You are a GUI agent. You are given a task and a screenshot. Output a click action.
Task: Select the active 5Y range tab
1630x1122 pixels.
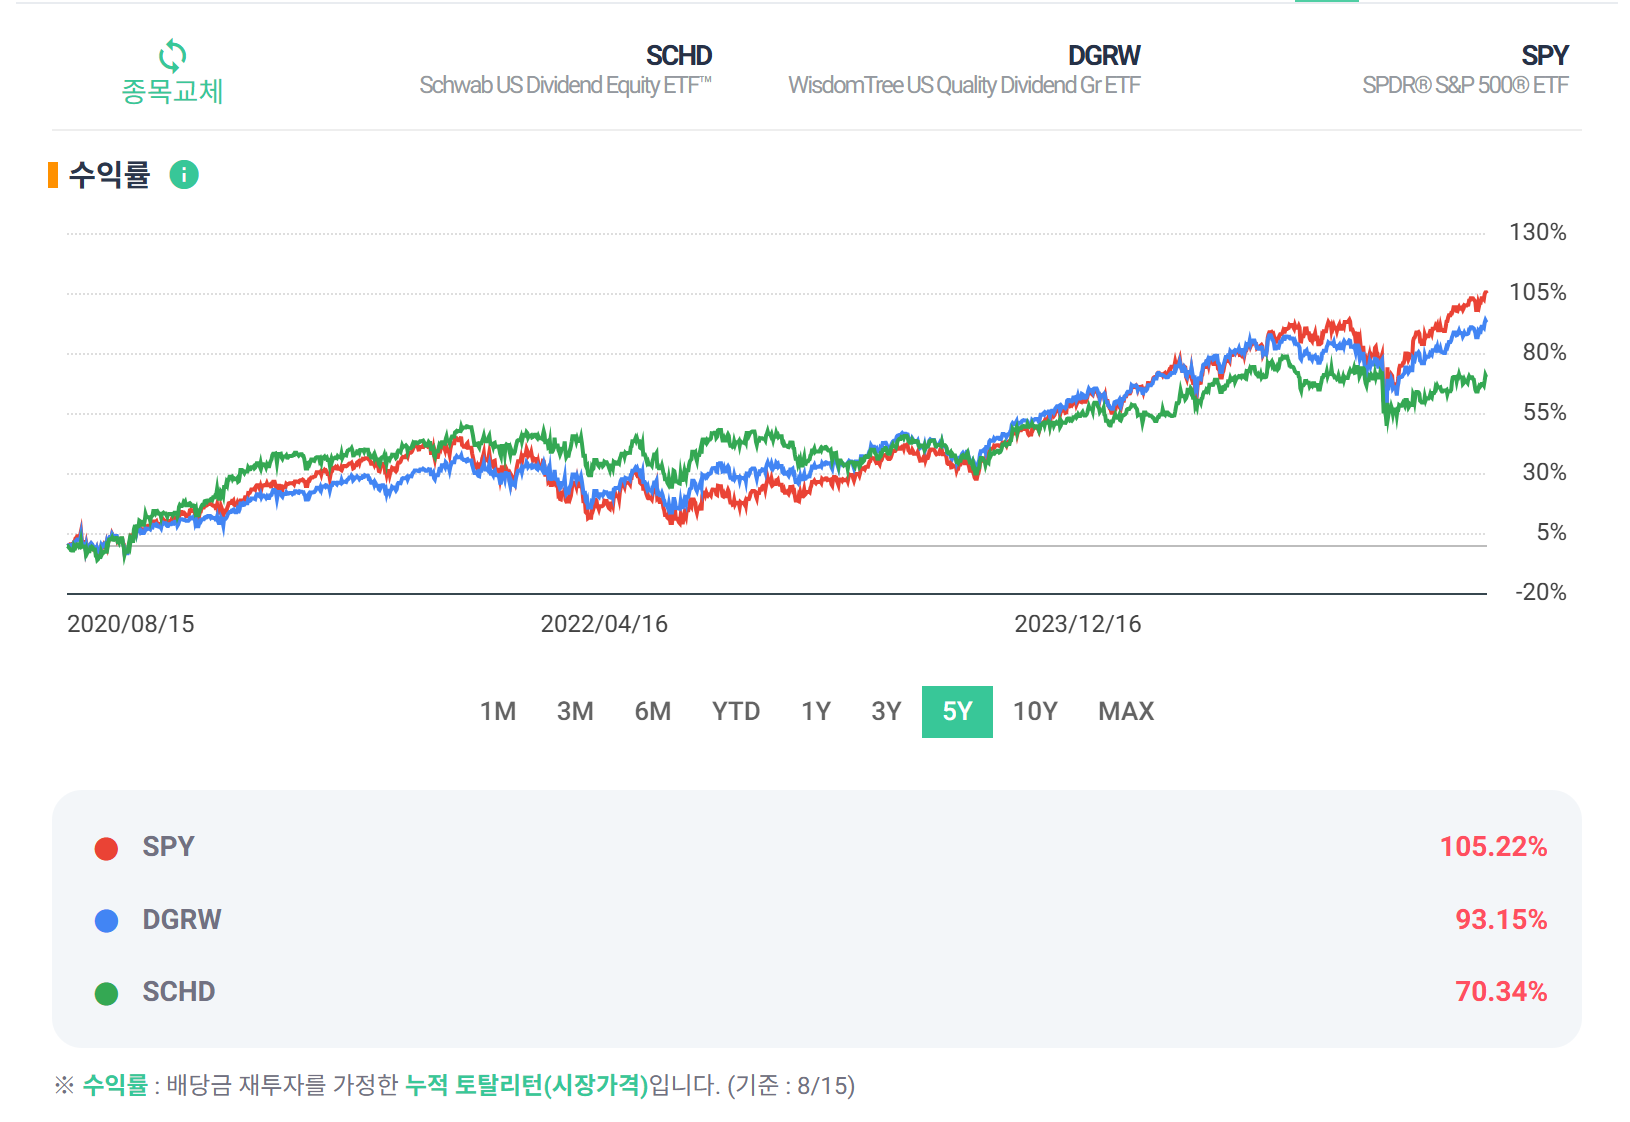tap(957, 711)
